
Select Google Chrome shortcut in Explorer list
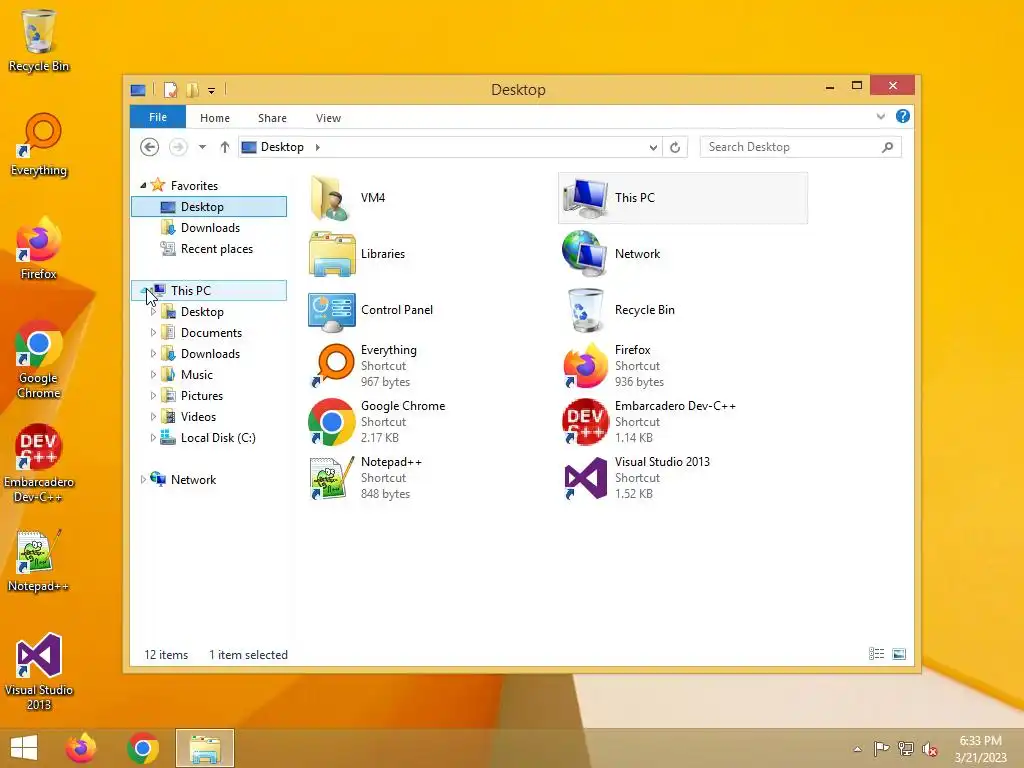[x=332, y=422]
